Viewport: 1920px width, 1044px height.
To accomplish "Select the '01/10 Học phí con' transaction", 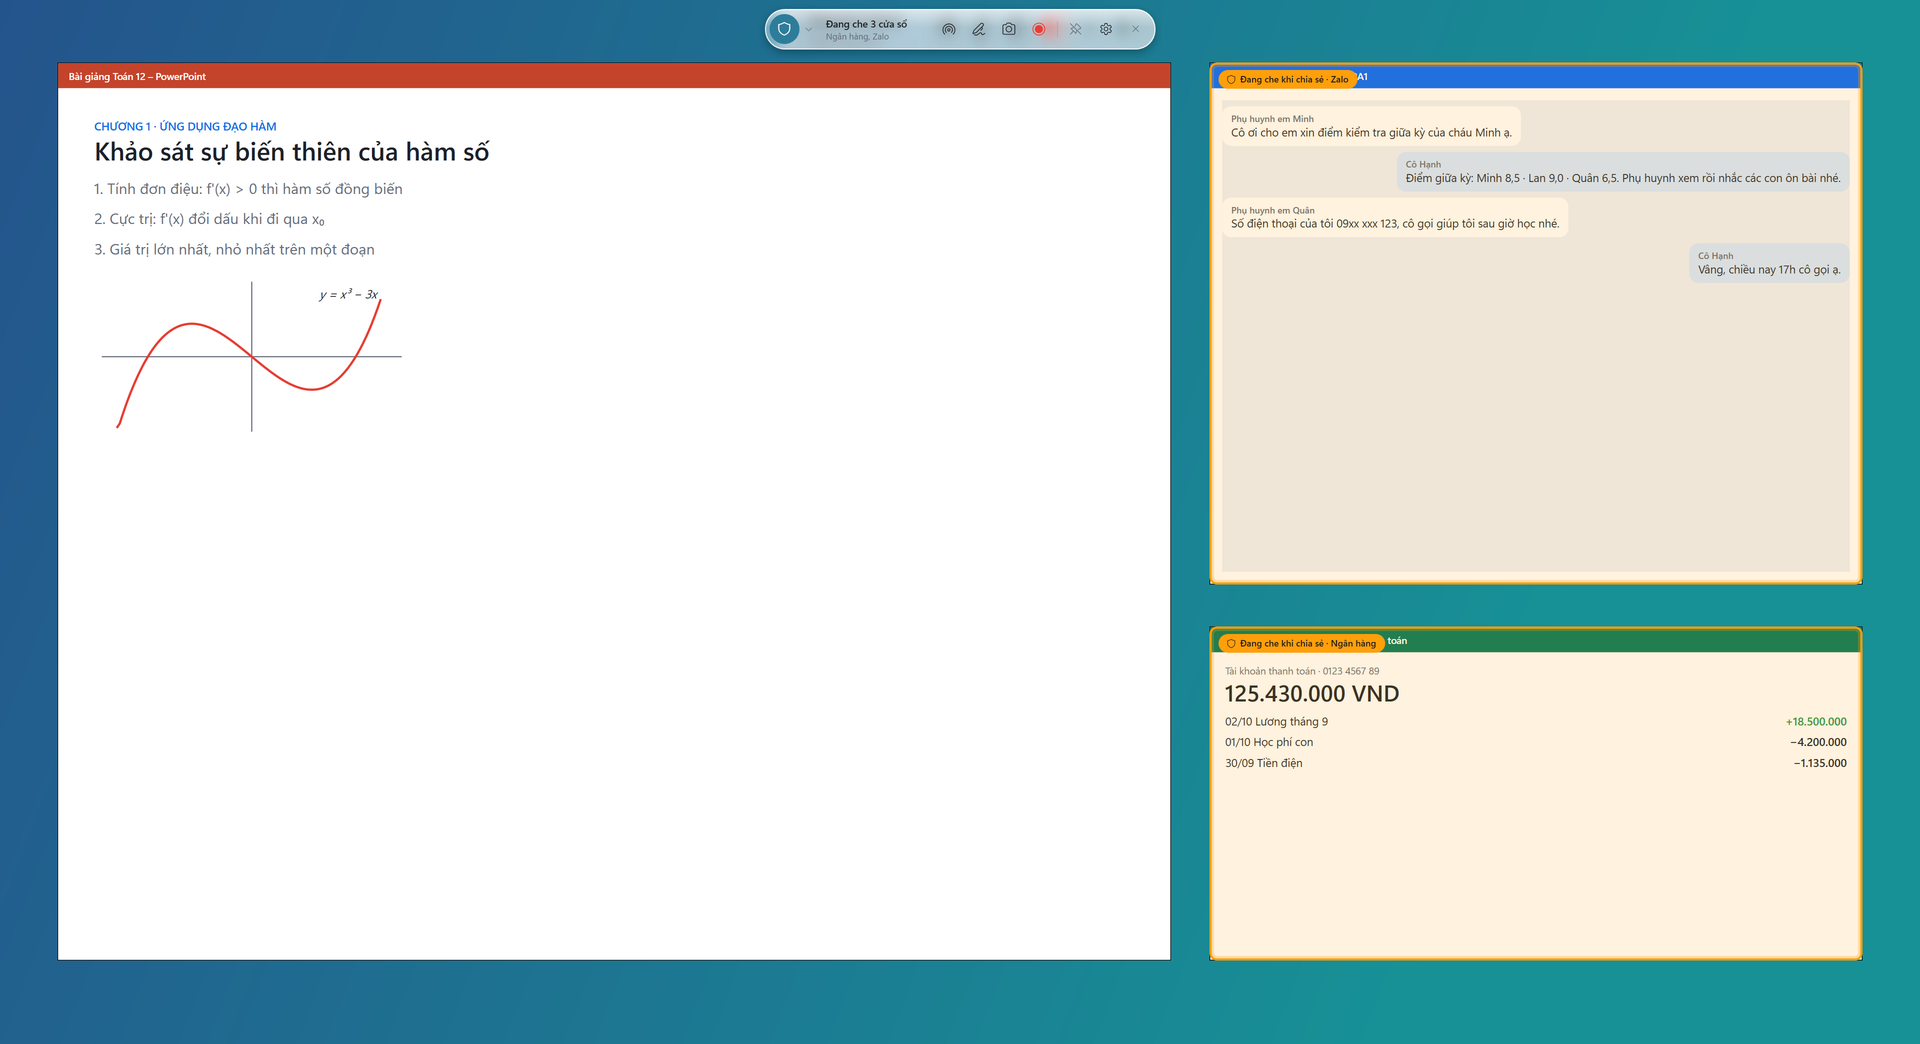I will tap(1536, 742).
